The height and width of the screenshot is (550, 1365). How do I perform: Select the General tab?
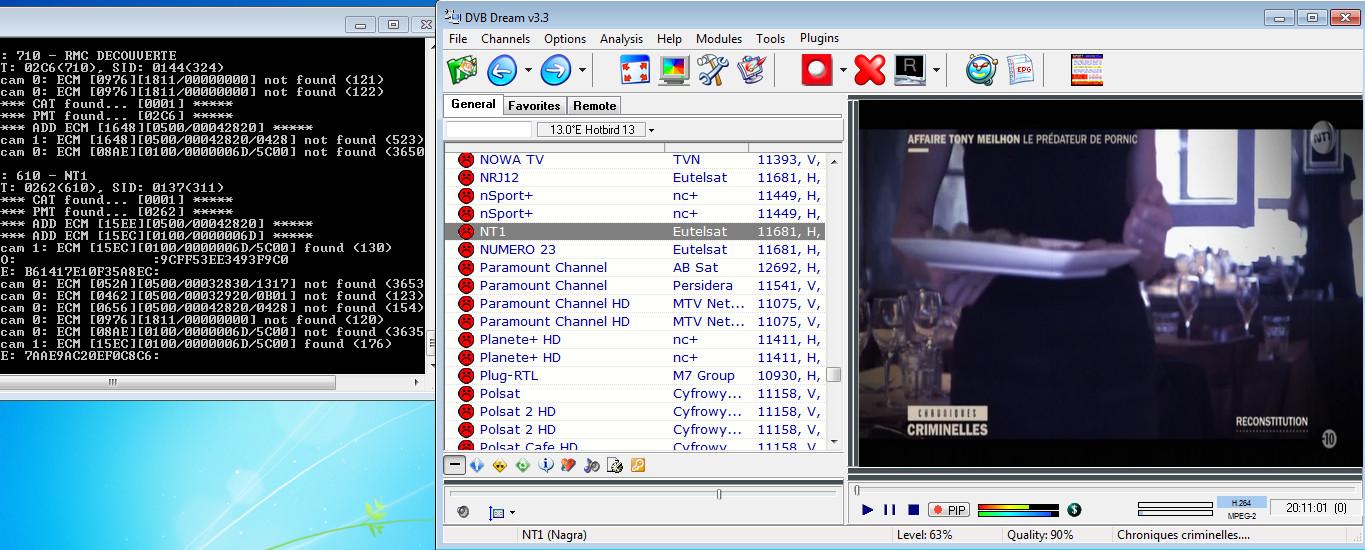coord(473,104)
